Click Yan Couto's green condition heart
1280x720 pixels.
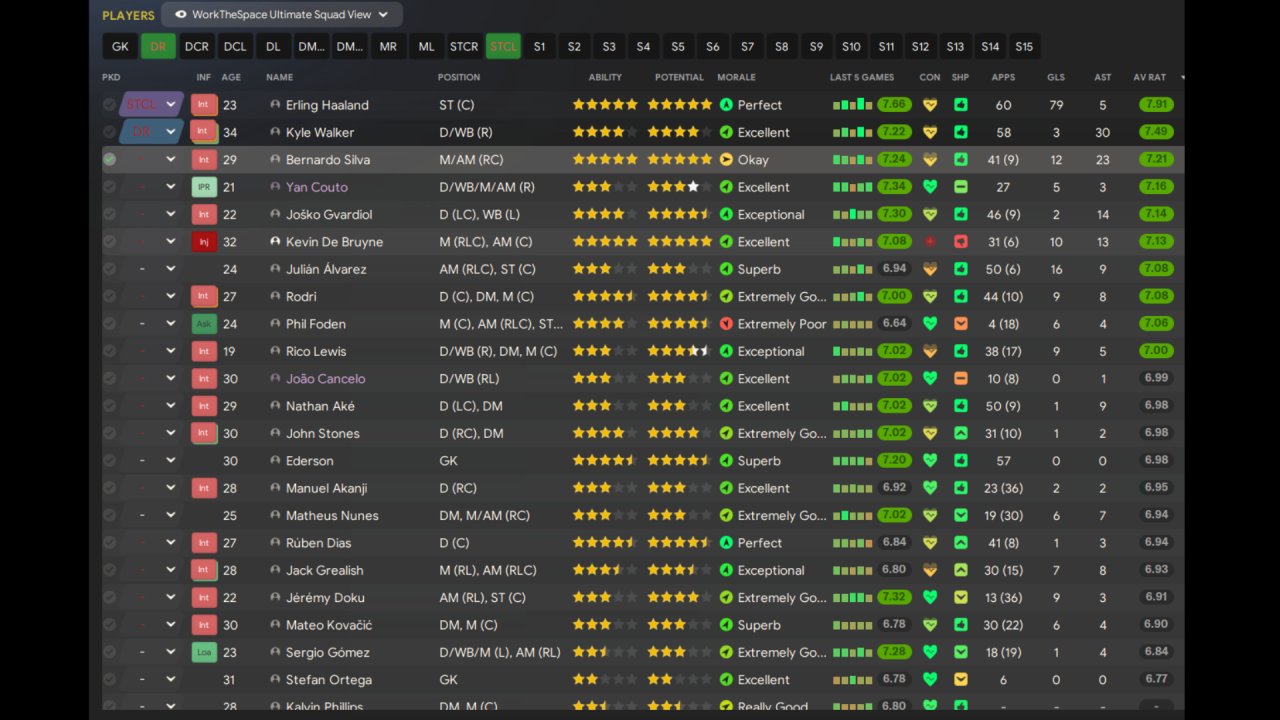coord(930,187)
